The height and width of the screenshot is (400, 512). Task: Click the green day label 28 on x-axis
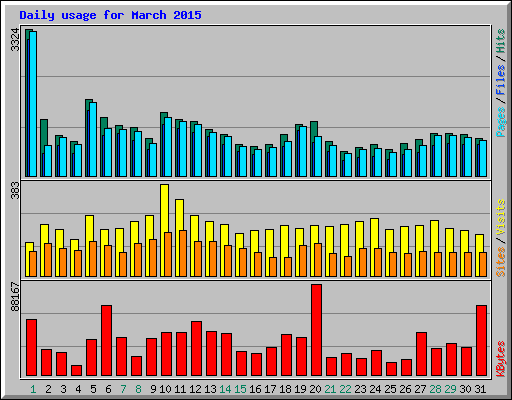tap(435, 389)
